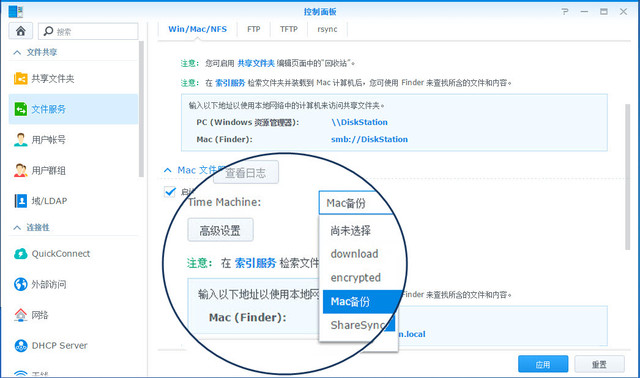Open the smb://DiskStation address link

point(369,139)
